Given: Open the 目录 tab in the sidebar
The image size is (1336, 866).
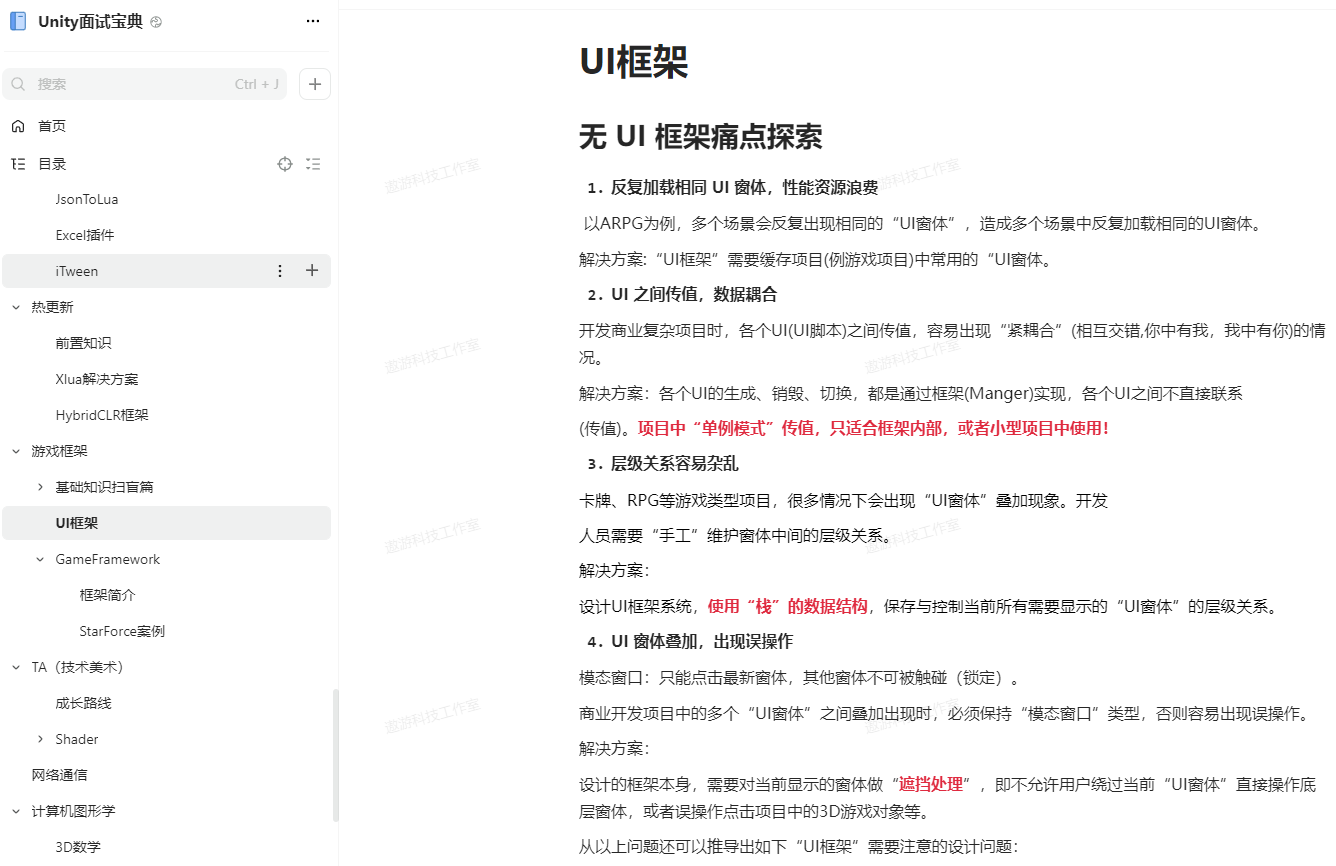Looking at the screenshot, I should click(52, 164).
